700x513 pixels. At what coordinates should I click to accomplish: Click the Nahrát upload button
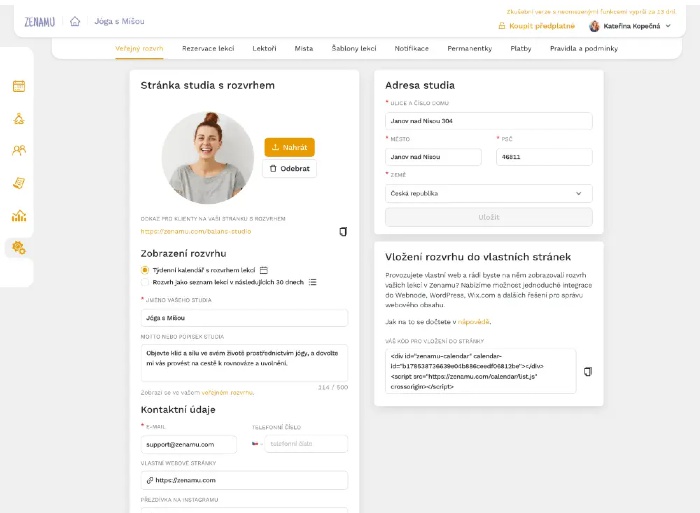click(289, 147)
